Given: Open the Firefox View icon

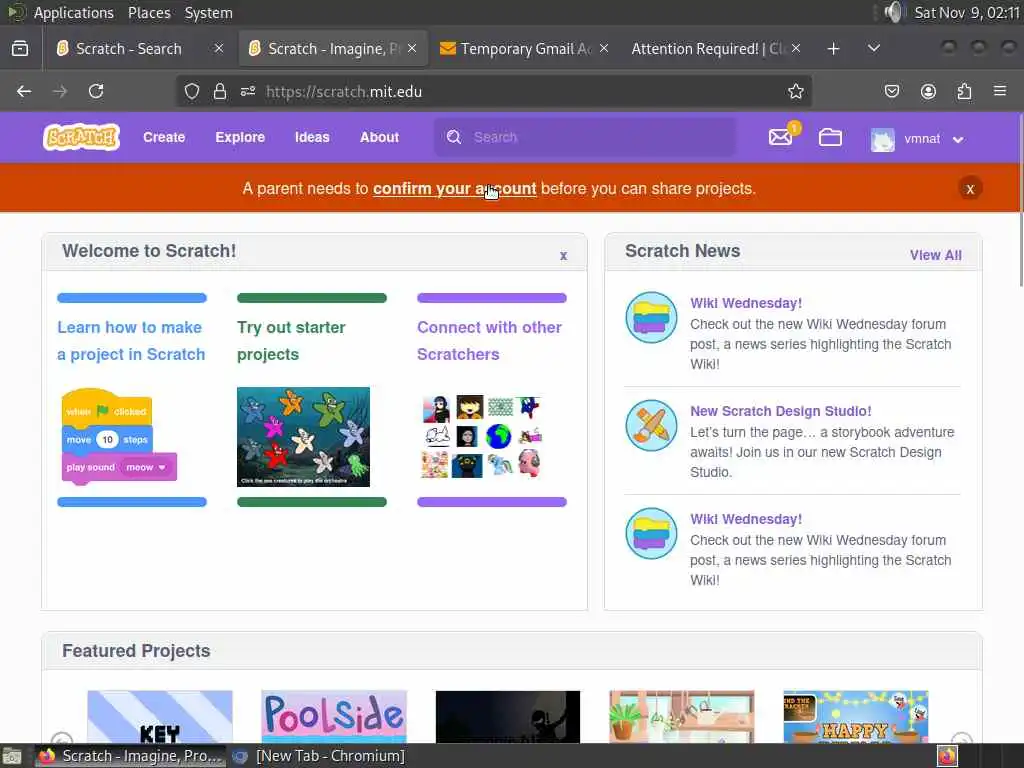Looking at the screenshot, I should click(20, 49).
